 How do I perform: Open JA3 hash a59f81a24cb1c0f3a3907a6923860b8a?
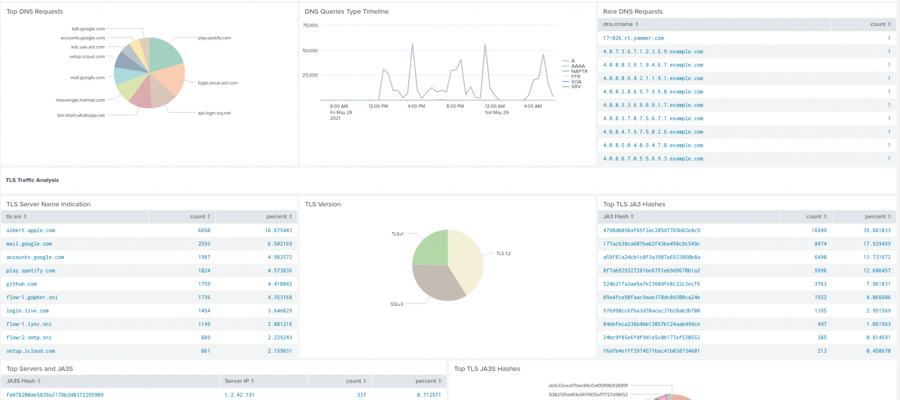click(x=651, y=257)
